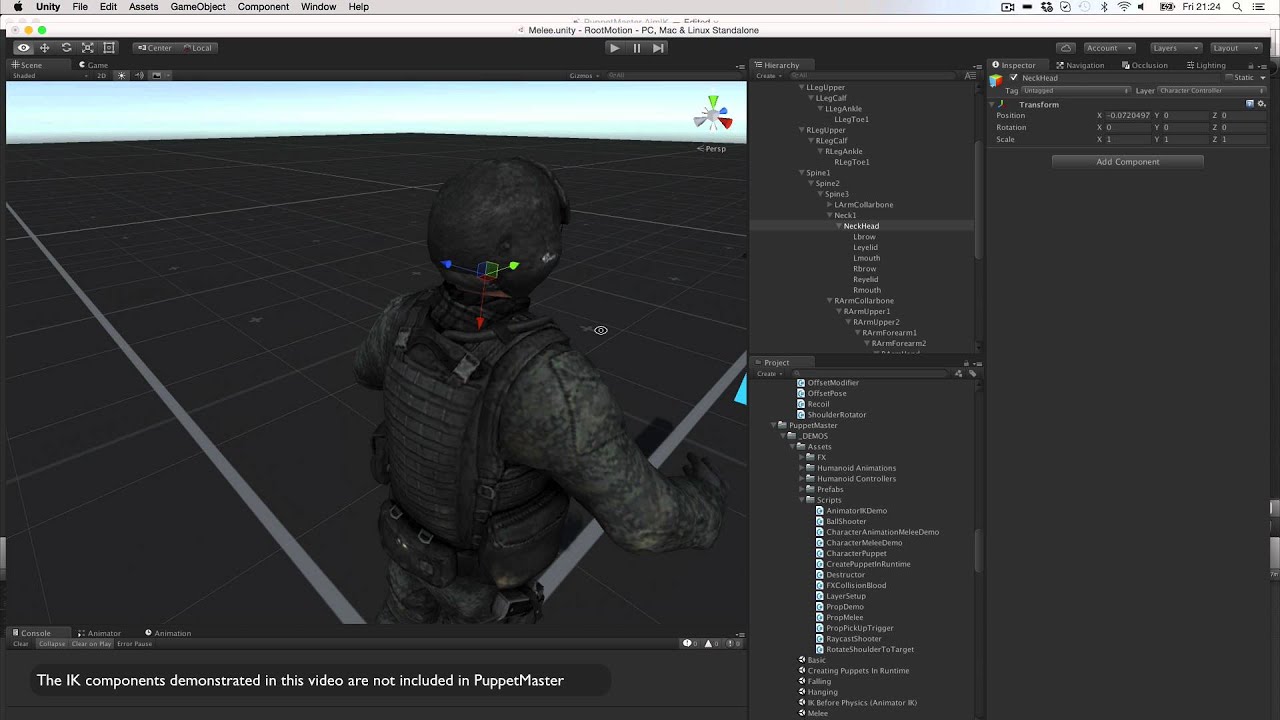Switch to the Animator tab
This screenshot has height=720, width=1280.
click(98, 633)
